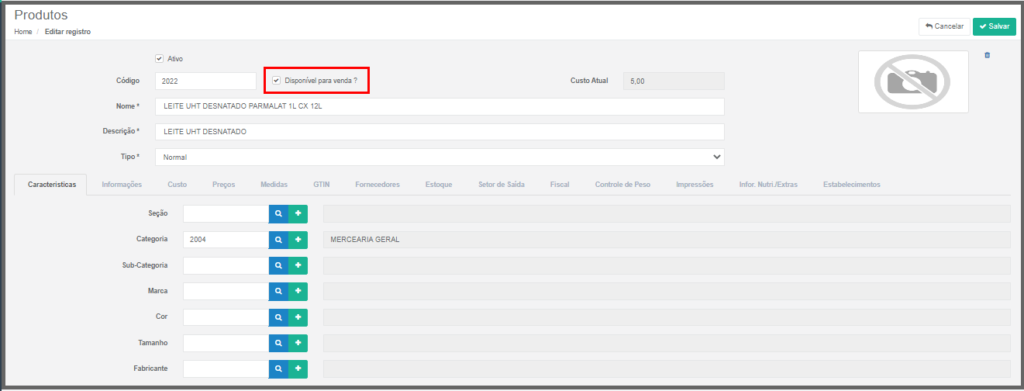Viewport: 1024px width, 391px height.
Task: Toggle Disponível para venda checkbox
Action: pyautogui.click(x=276, y=81)
